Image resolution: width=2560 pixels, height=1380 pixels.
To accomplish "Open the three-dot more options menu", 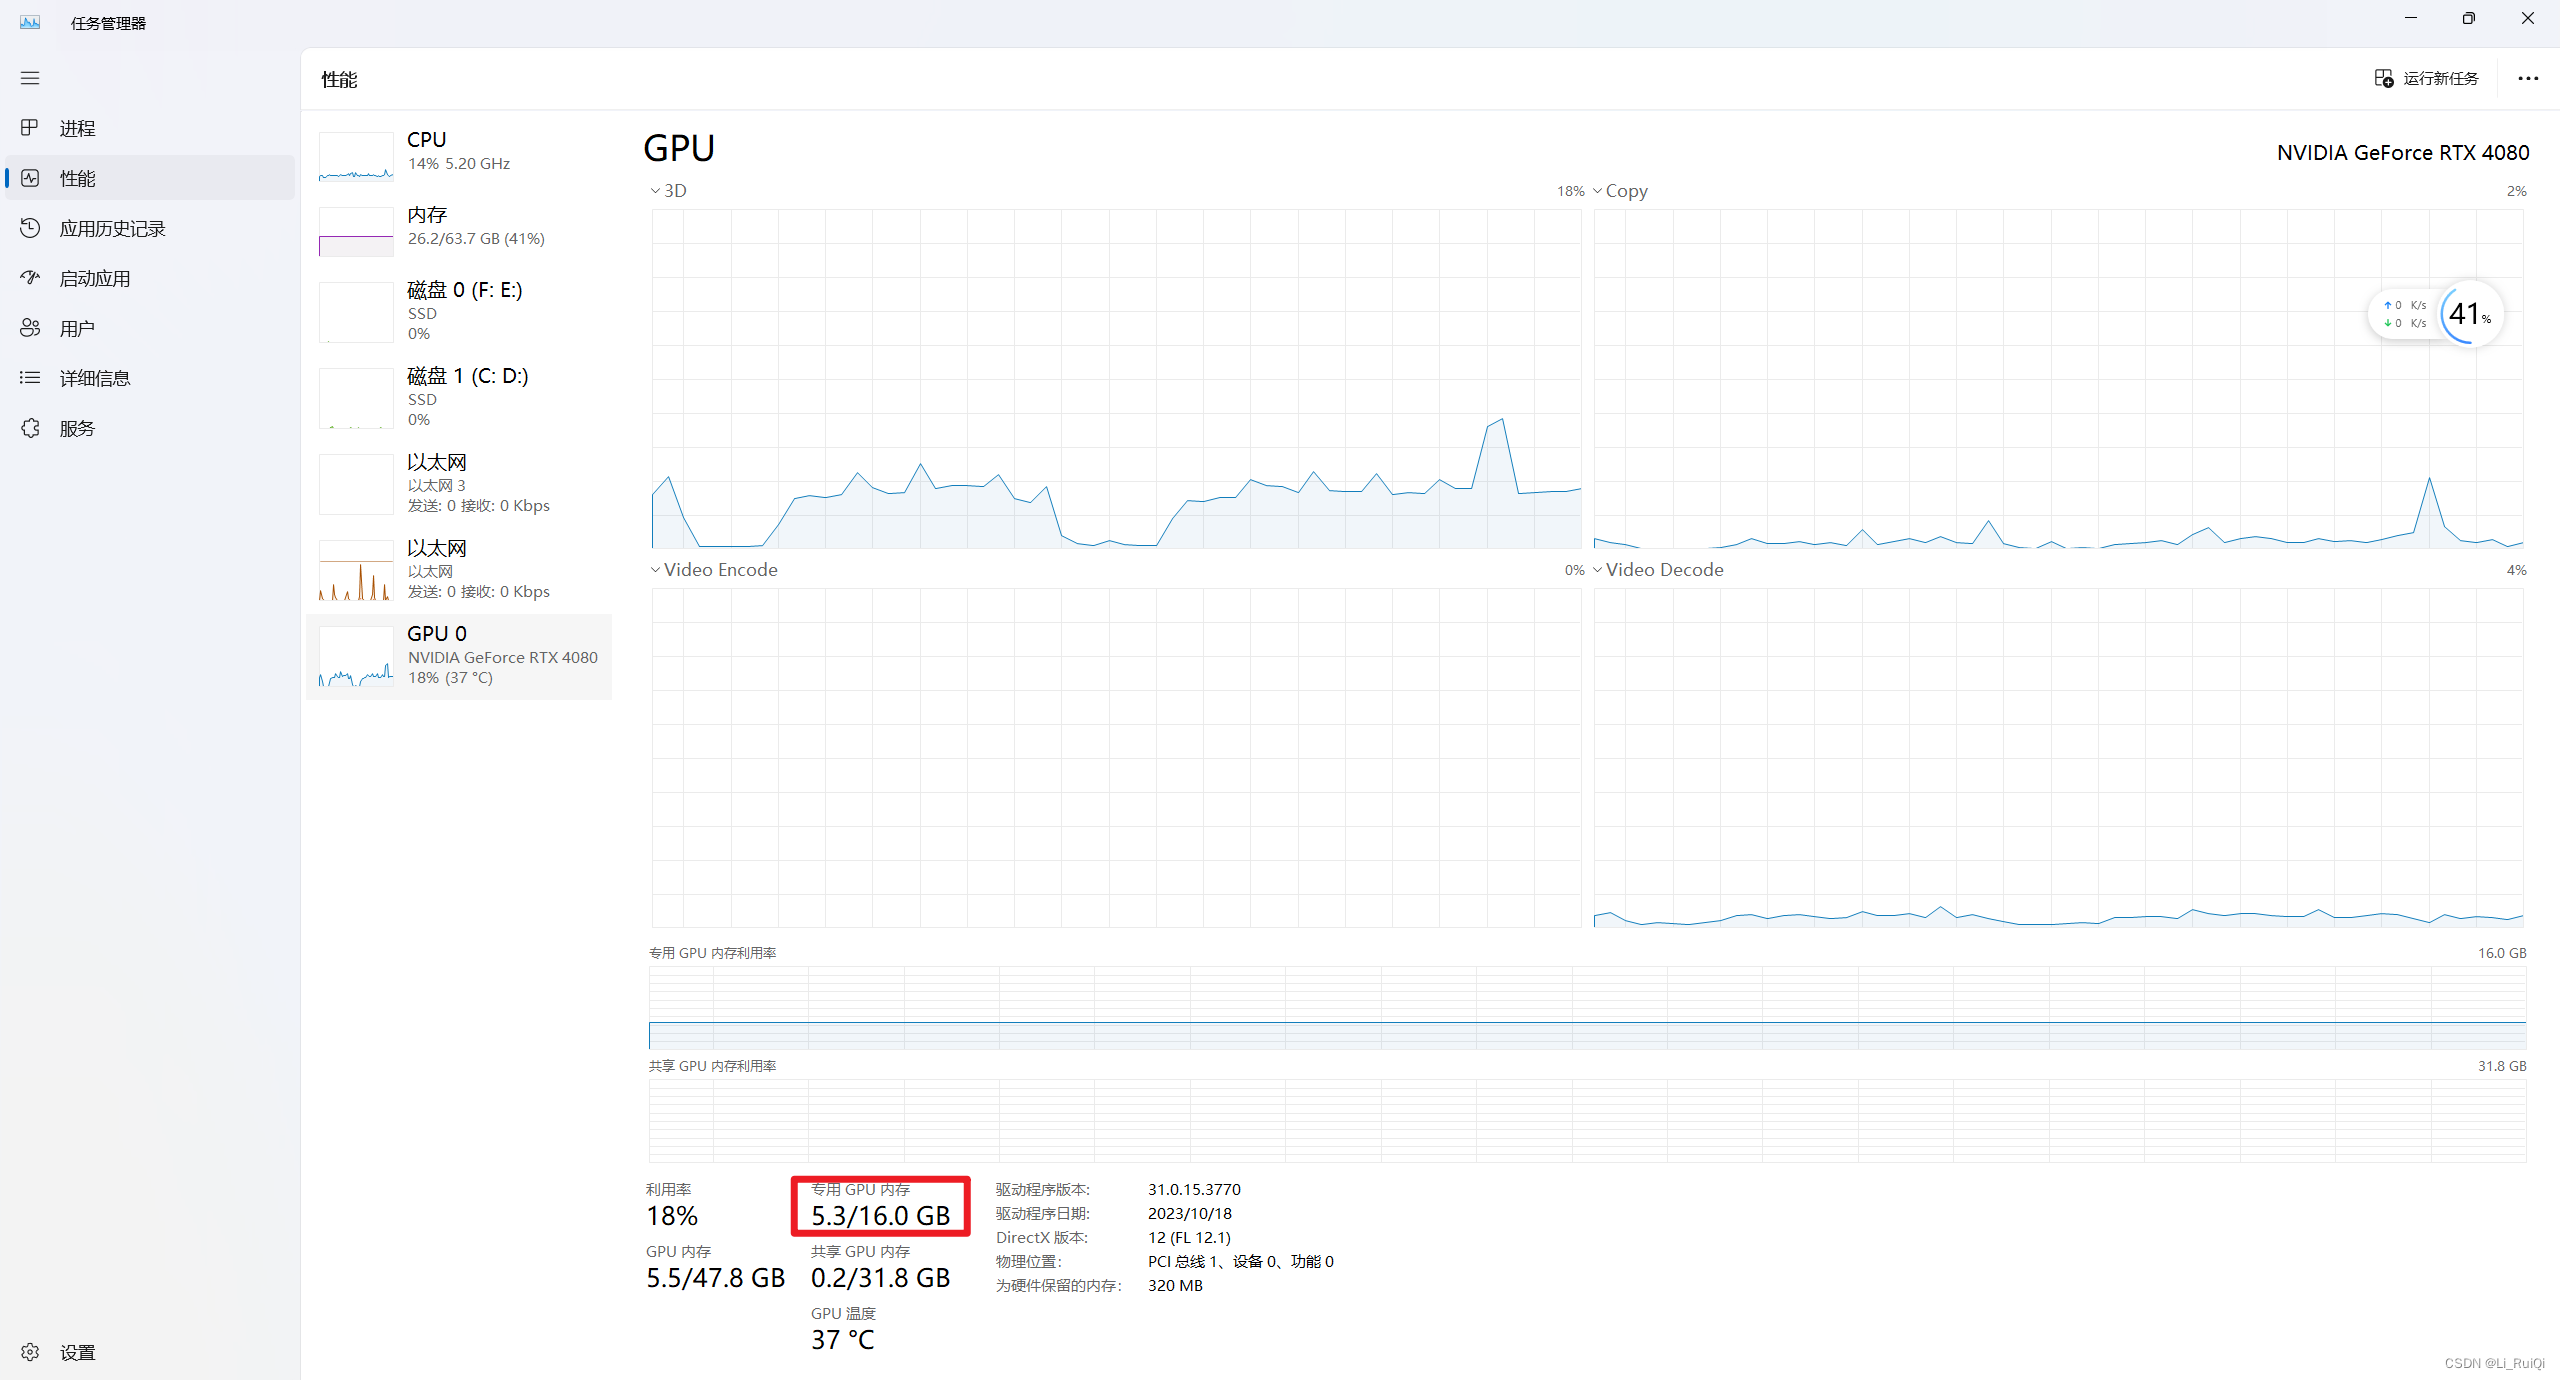I will click(2528, 78).
